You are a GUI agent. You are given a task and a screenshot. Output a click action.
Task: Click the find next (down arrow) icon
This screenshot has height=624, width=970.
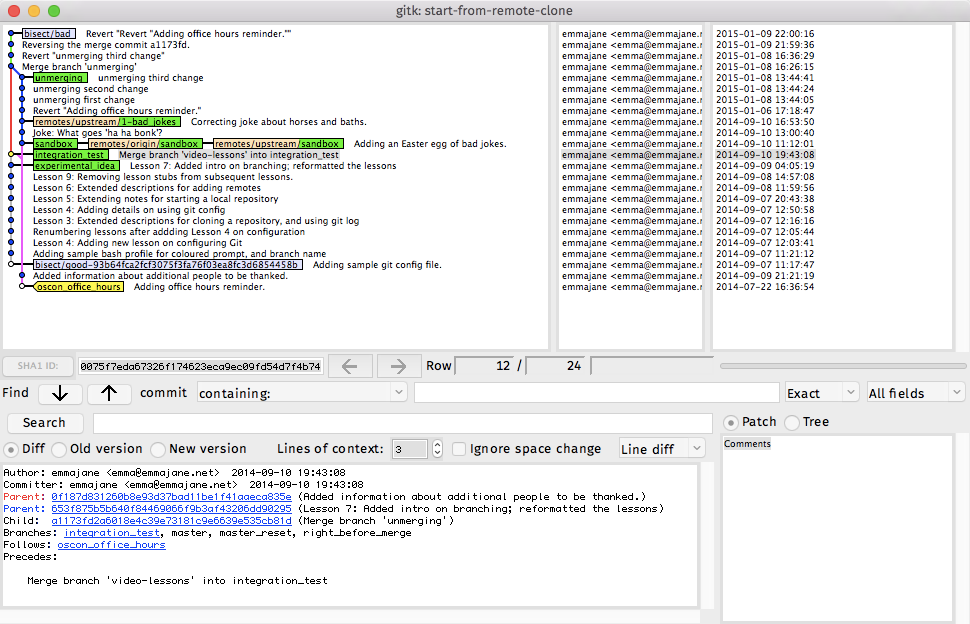coord(60,393)
